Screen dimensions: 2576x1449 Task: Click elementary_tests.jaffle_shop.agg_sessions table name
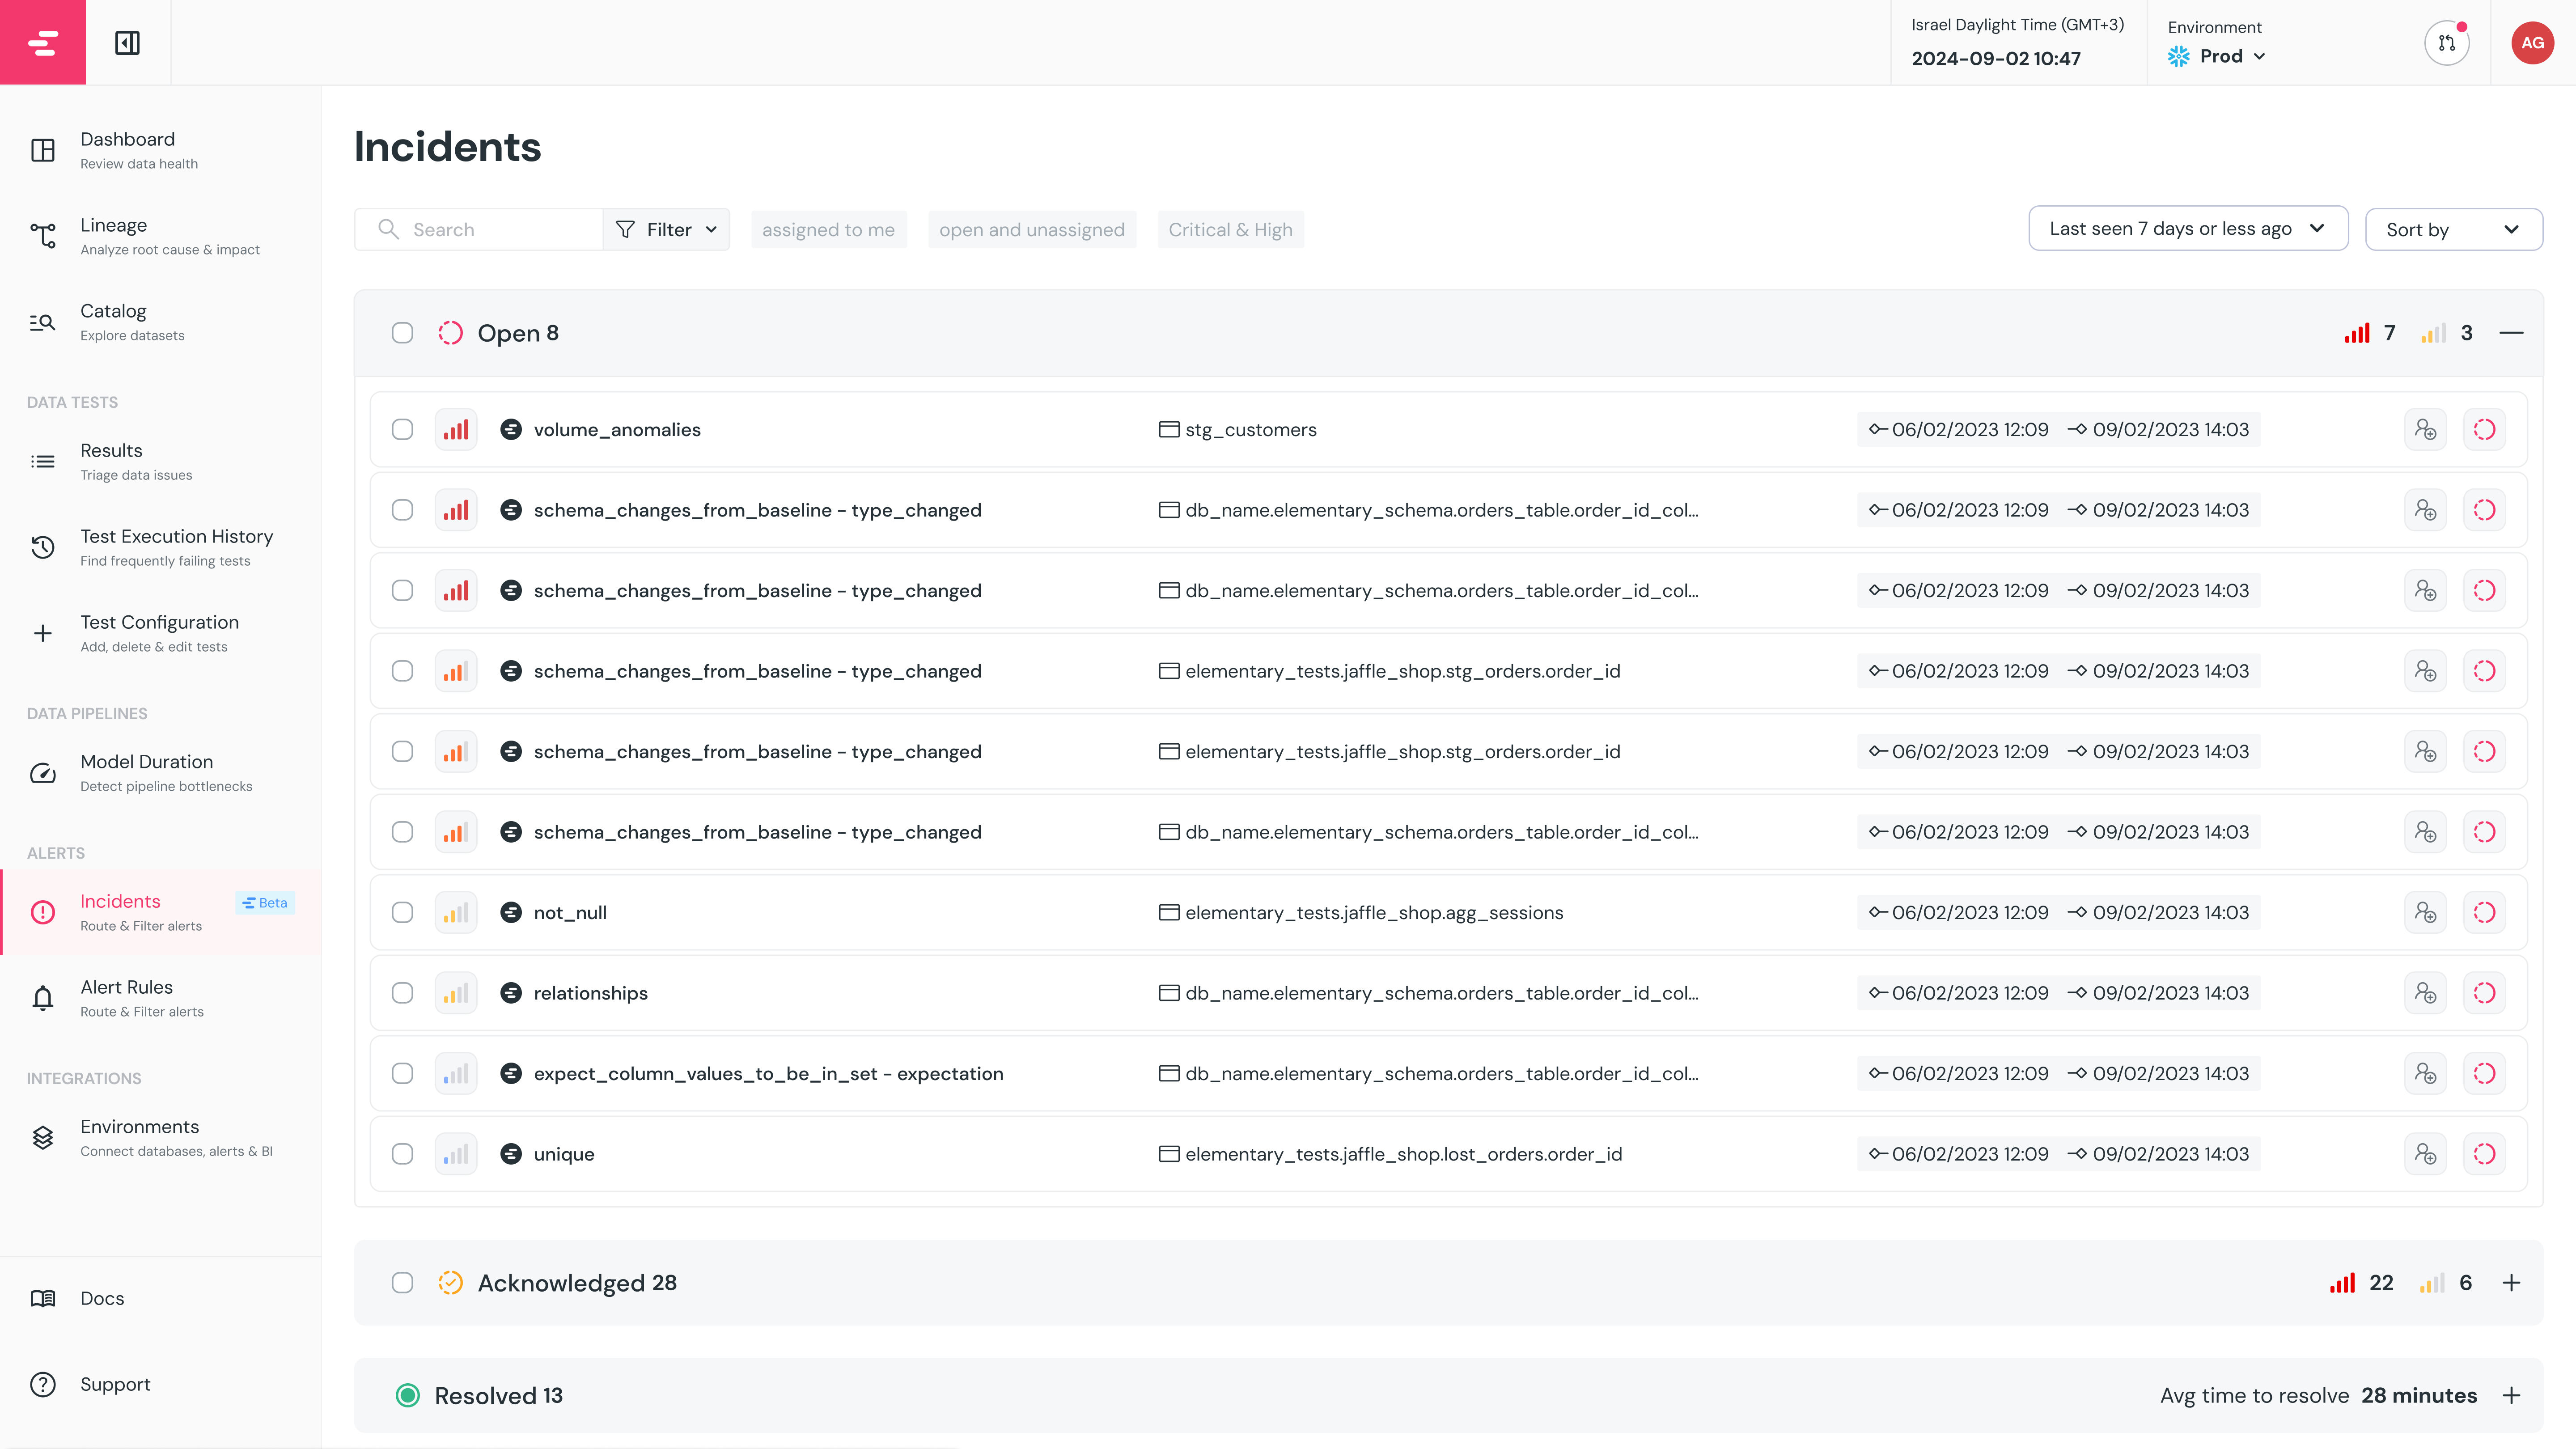pyautogui.click(x=1374, y=913)
